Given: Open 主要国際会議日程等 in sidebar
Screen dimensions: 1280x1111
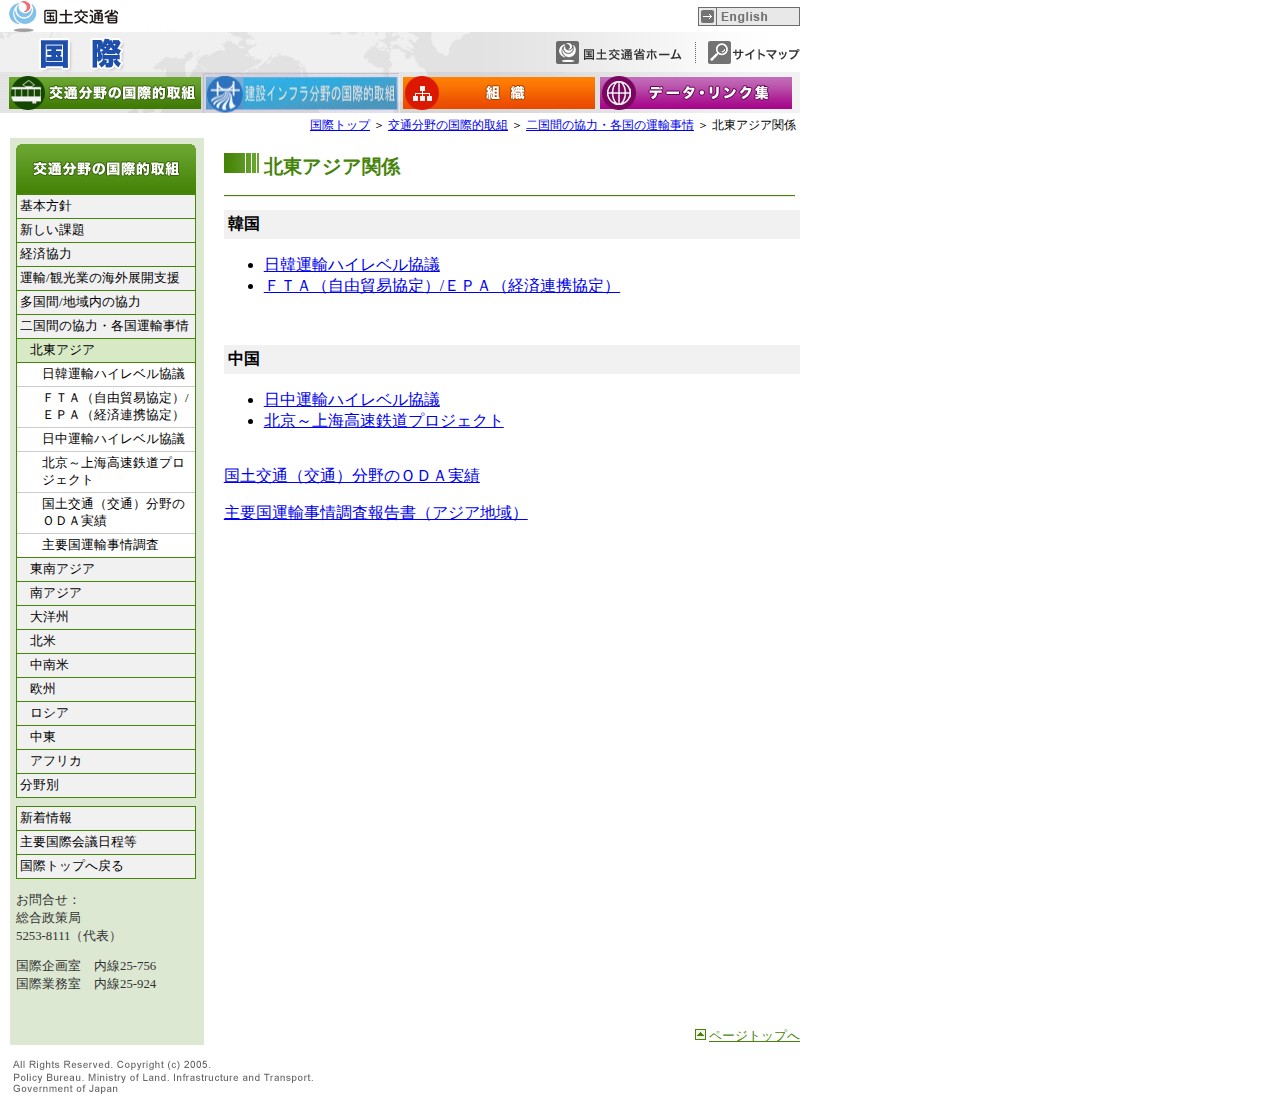Looking at the screenshot, I should [106, 842].
